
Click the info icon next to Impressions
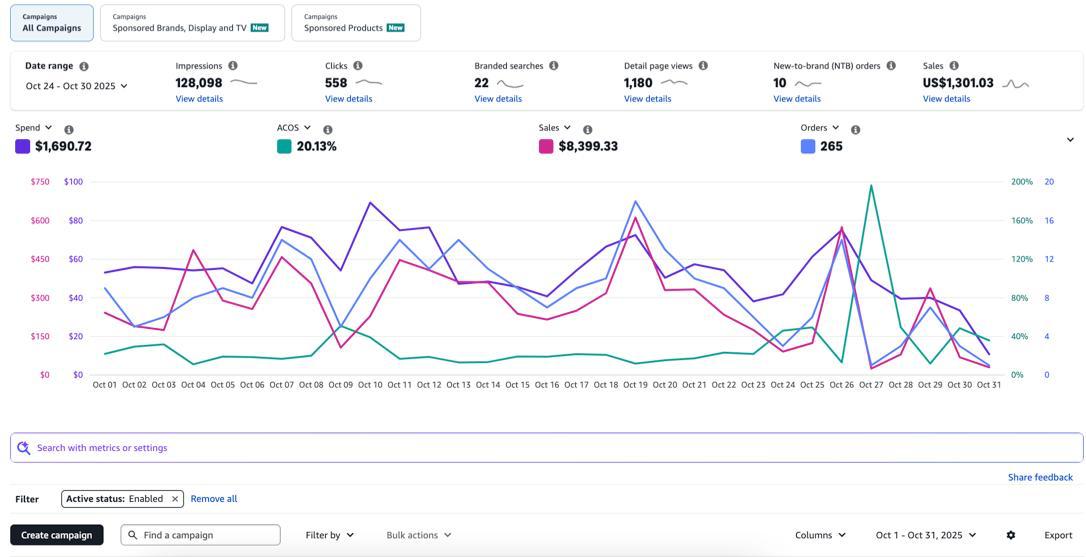coord(233,66)
